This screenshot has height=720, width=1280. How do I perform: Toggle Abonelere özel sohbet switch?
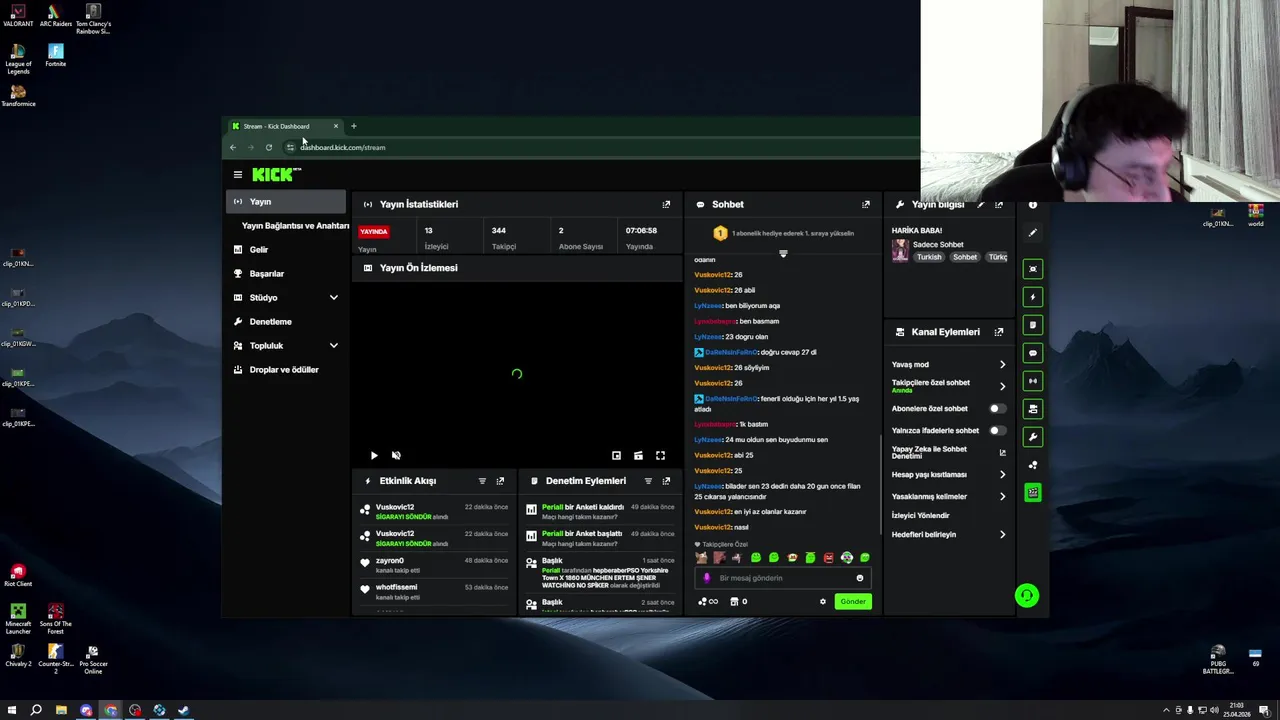click(x=997, y=409)
